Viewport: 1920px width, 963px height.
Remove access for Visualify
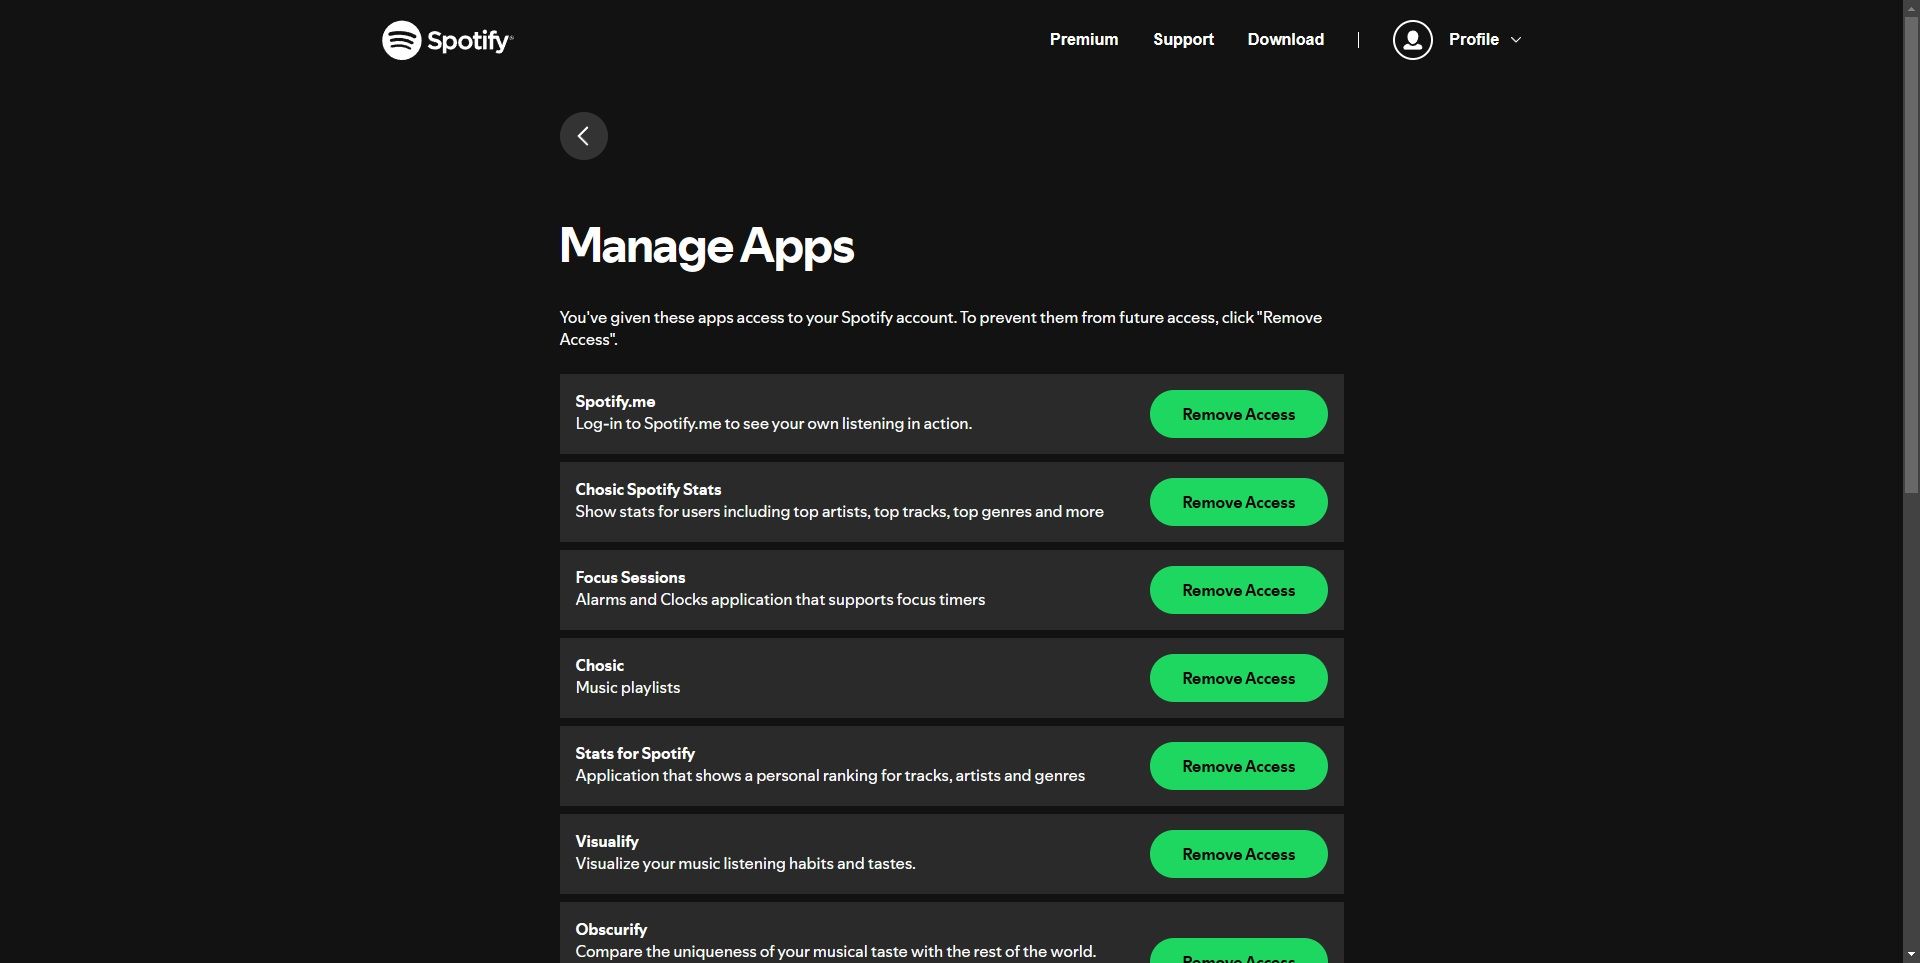(x=1238, y=854)
